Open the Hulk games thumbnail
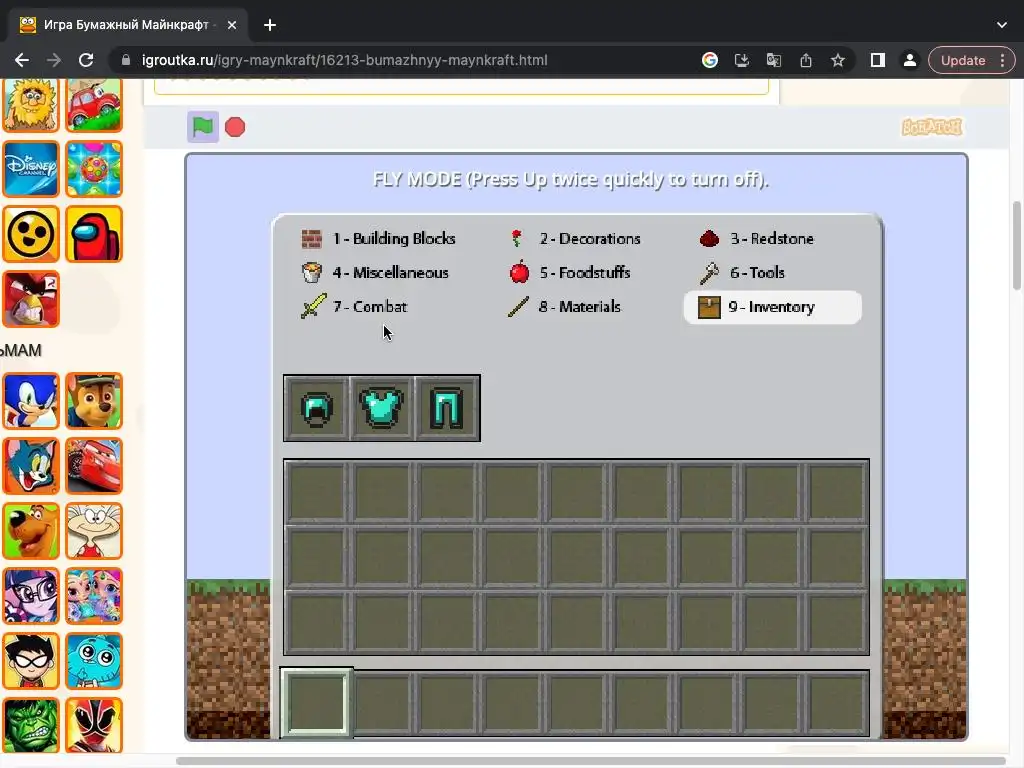Viewport: 1024px width, 768px height. click(31, 725)
